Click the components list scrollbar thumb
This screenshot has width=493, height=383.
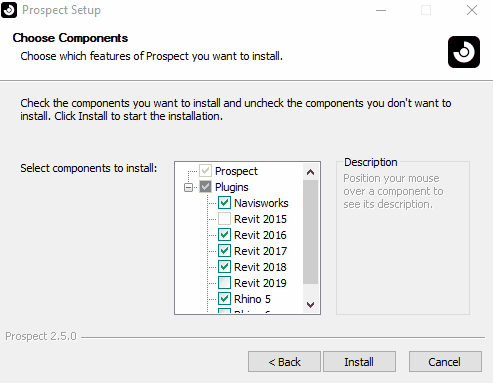point(310,232)
